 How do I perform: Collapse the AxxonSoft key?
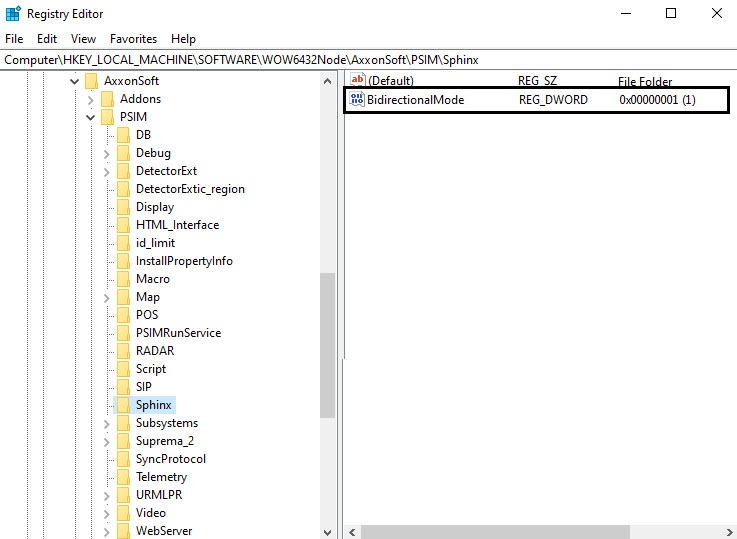tap(74, 81)
